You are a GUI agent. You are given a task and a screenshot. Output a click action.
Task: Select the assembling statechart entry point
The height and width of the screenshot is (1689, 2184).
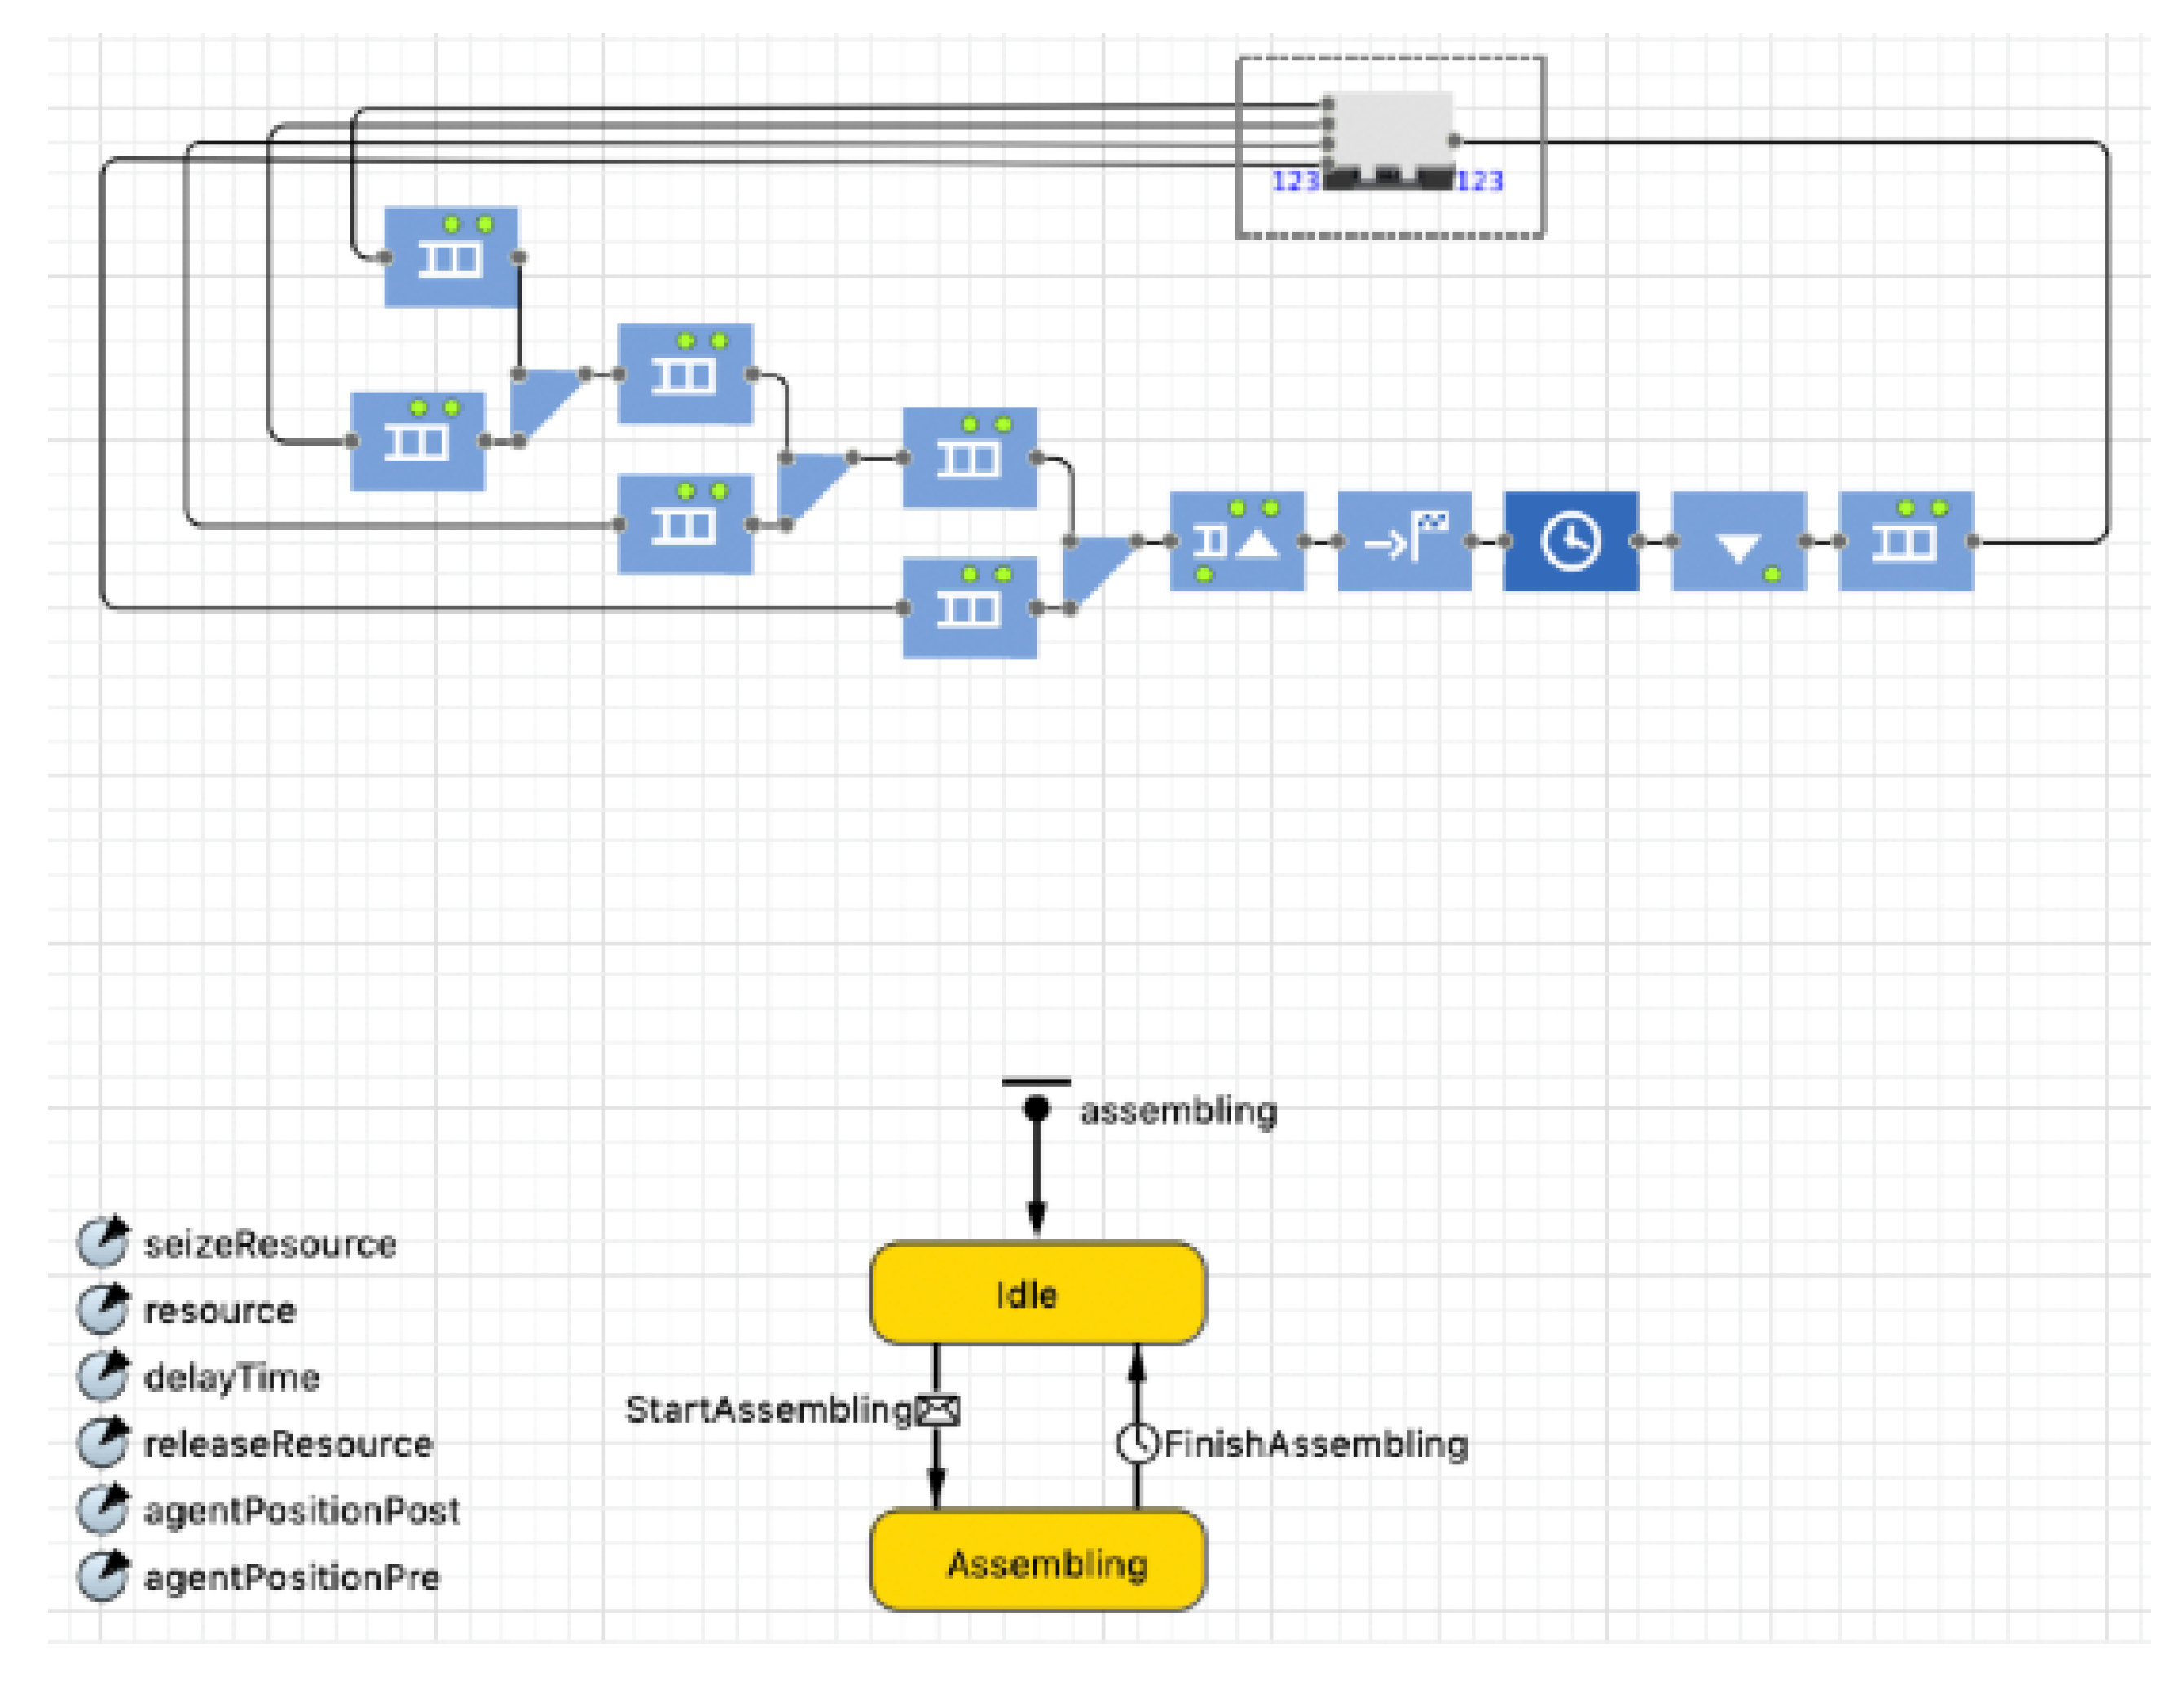(x=1036, y=1108)
